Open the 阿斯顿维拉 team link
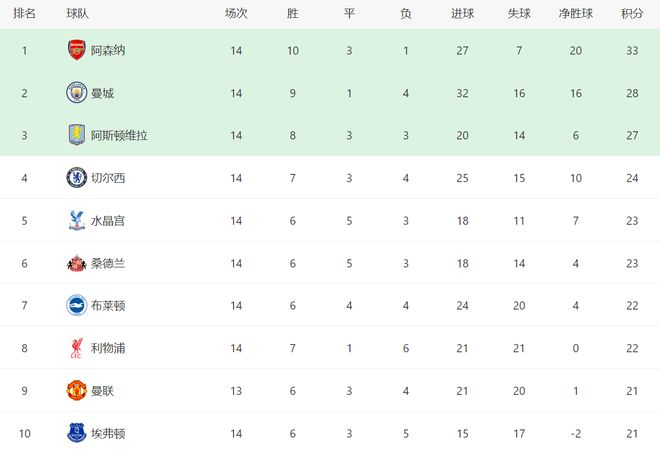 tap(119, 135)
